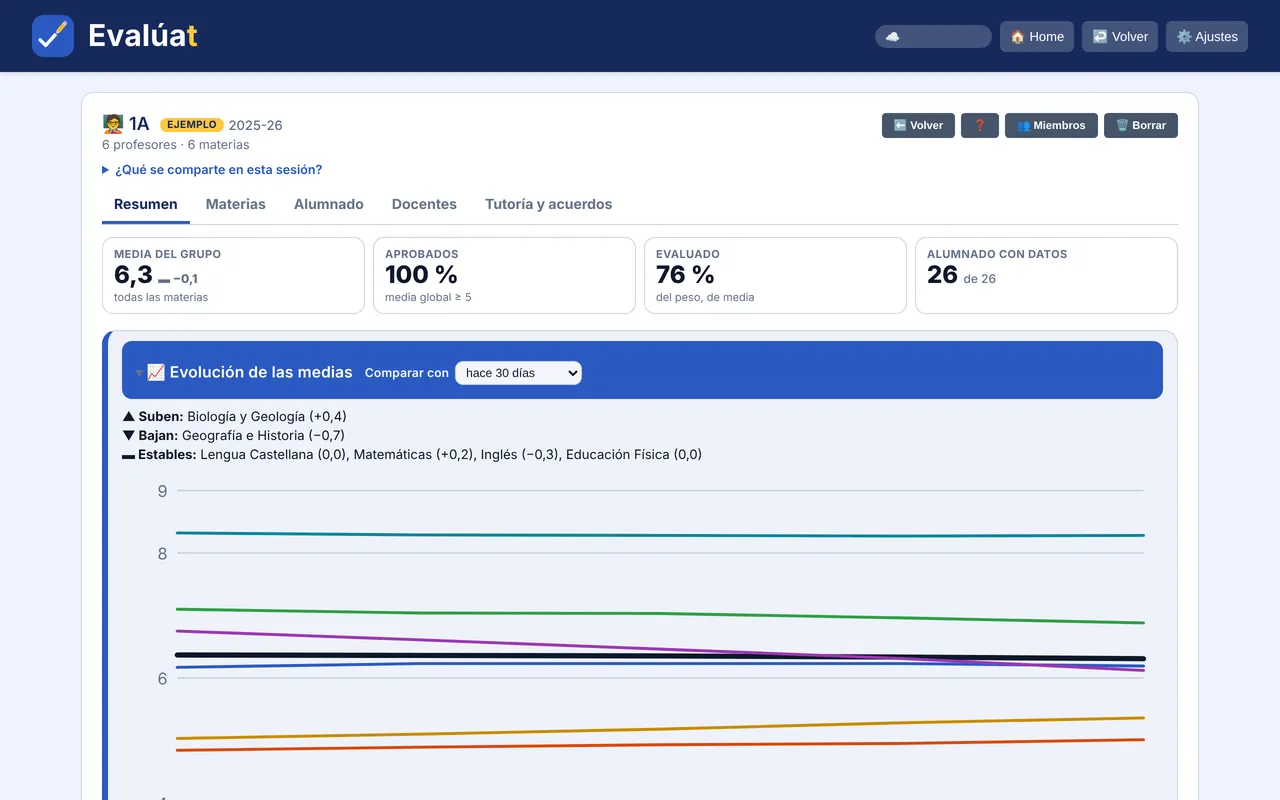Open the Docentes tab
Image resolution: width=1280 pixels, height=800 pixels.
point(424,204)
